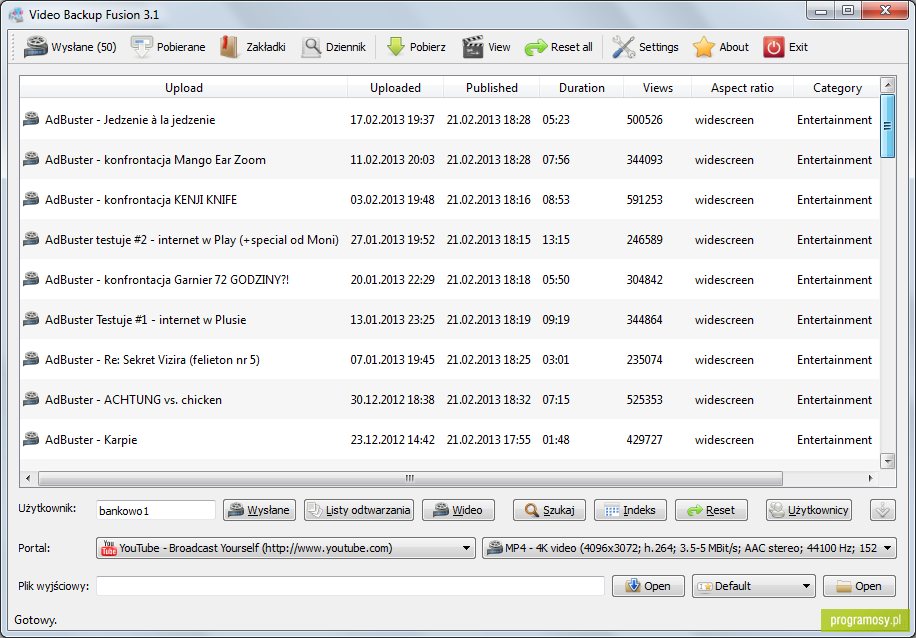Click the duration value 13:15
The height and width of the screenshot is (638, 916).
click(x=556, y=240)
